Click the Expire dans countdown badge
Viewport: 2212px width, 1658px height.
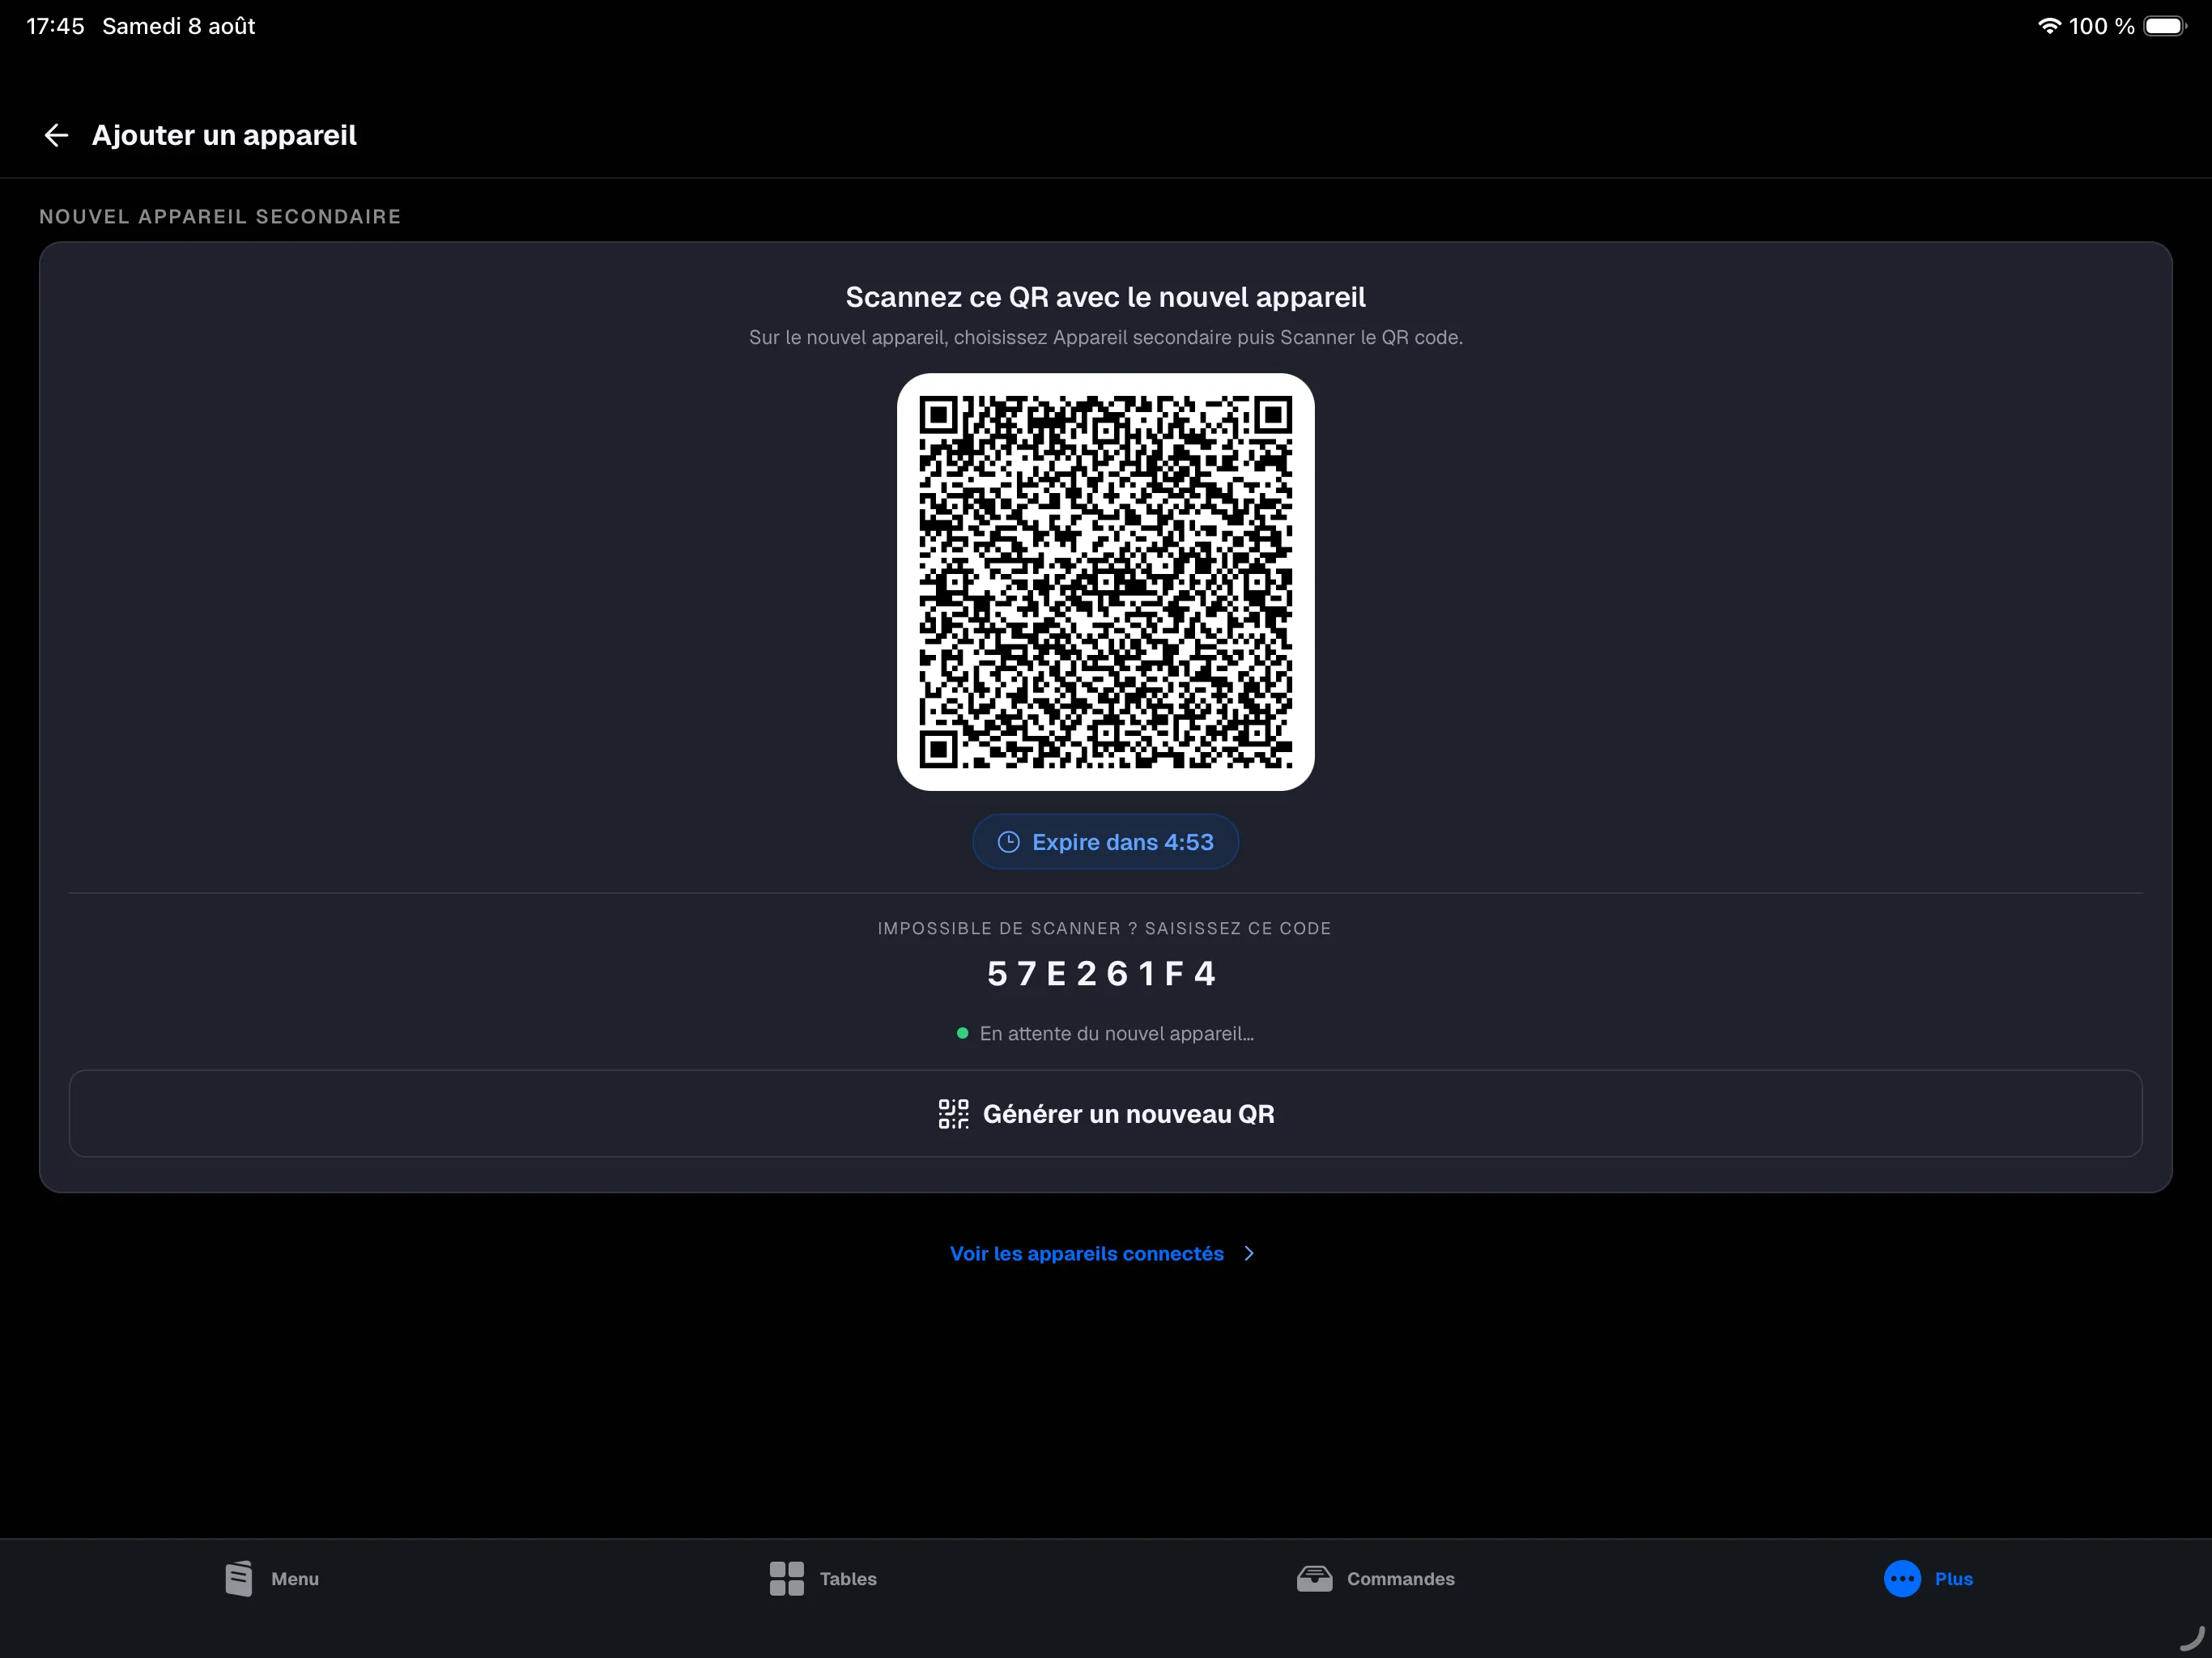click(x=1106, y=842)
